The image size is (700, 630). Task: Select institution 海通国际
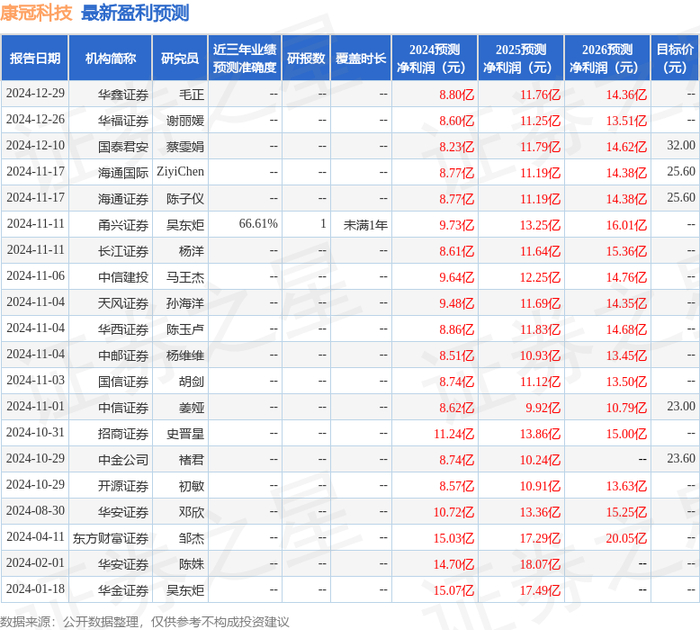tap(123, 173)
